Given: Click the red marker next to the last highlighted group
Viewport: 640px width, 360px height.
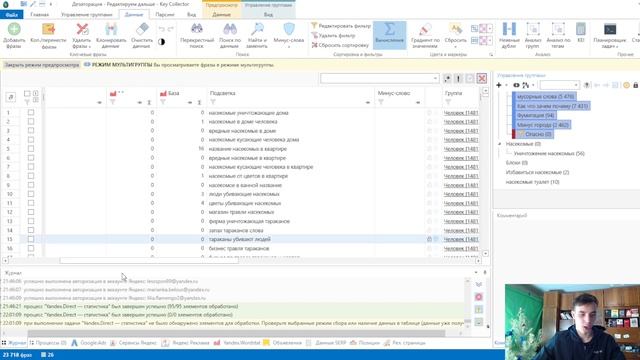Looking at the screenshot, I should [x=514, y=134].
